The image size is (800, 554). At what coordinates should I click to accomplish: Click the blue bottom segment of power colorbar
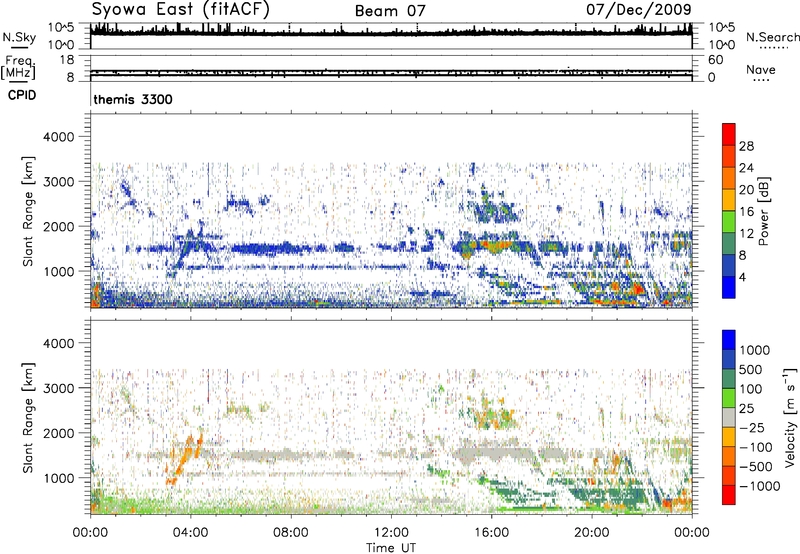pyautogui.click(x=729, y=287)
